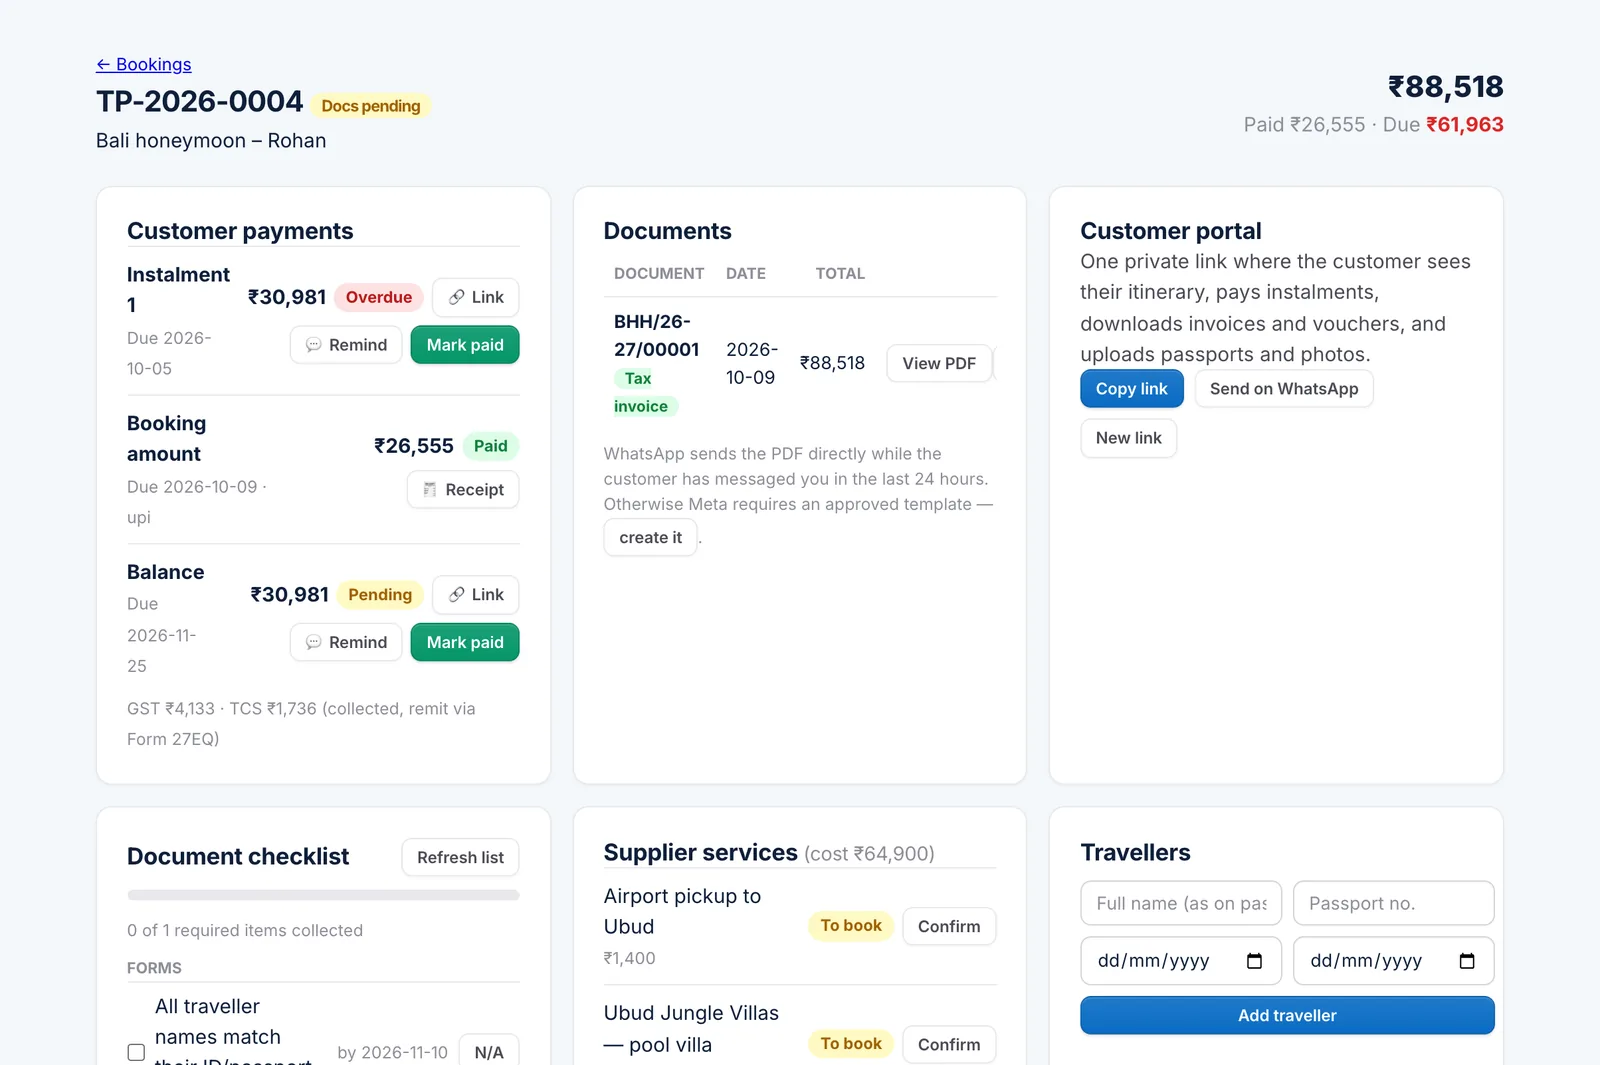Copy the customer portal link
1600x1065 pixels.
point(1132,389)
